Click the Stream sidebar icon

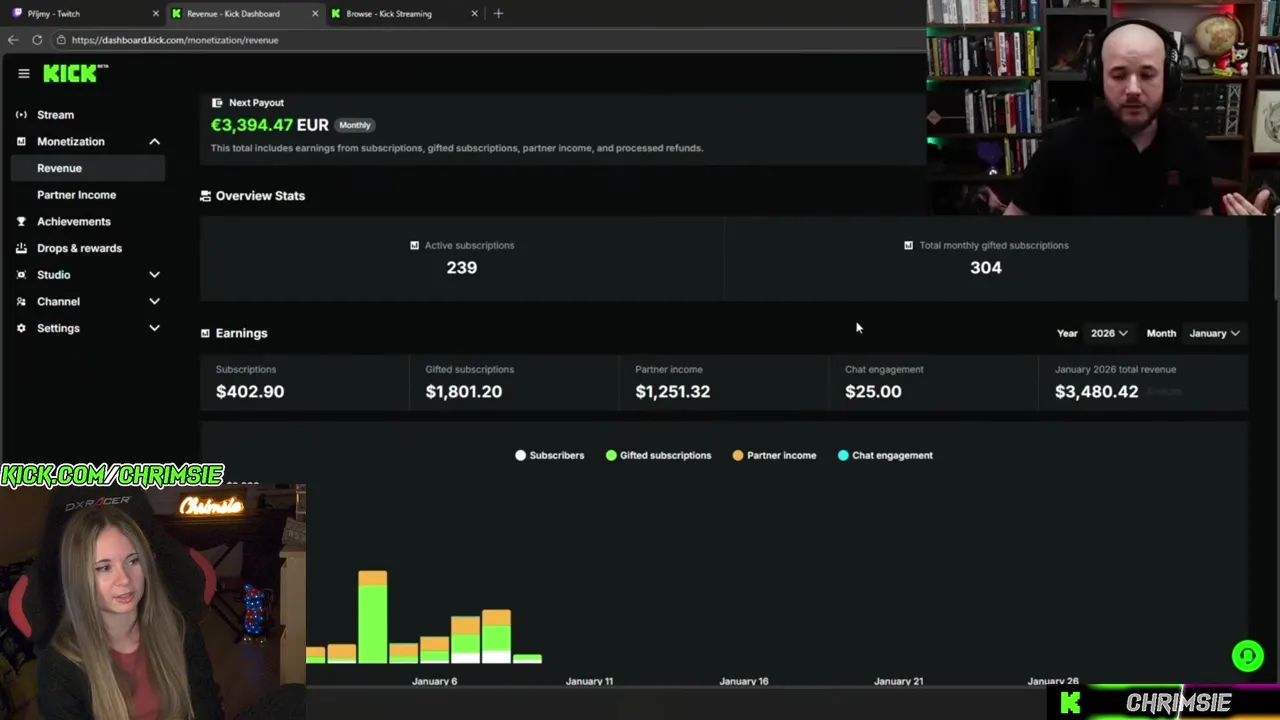point(21,115)
